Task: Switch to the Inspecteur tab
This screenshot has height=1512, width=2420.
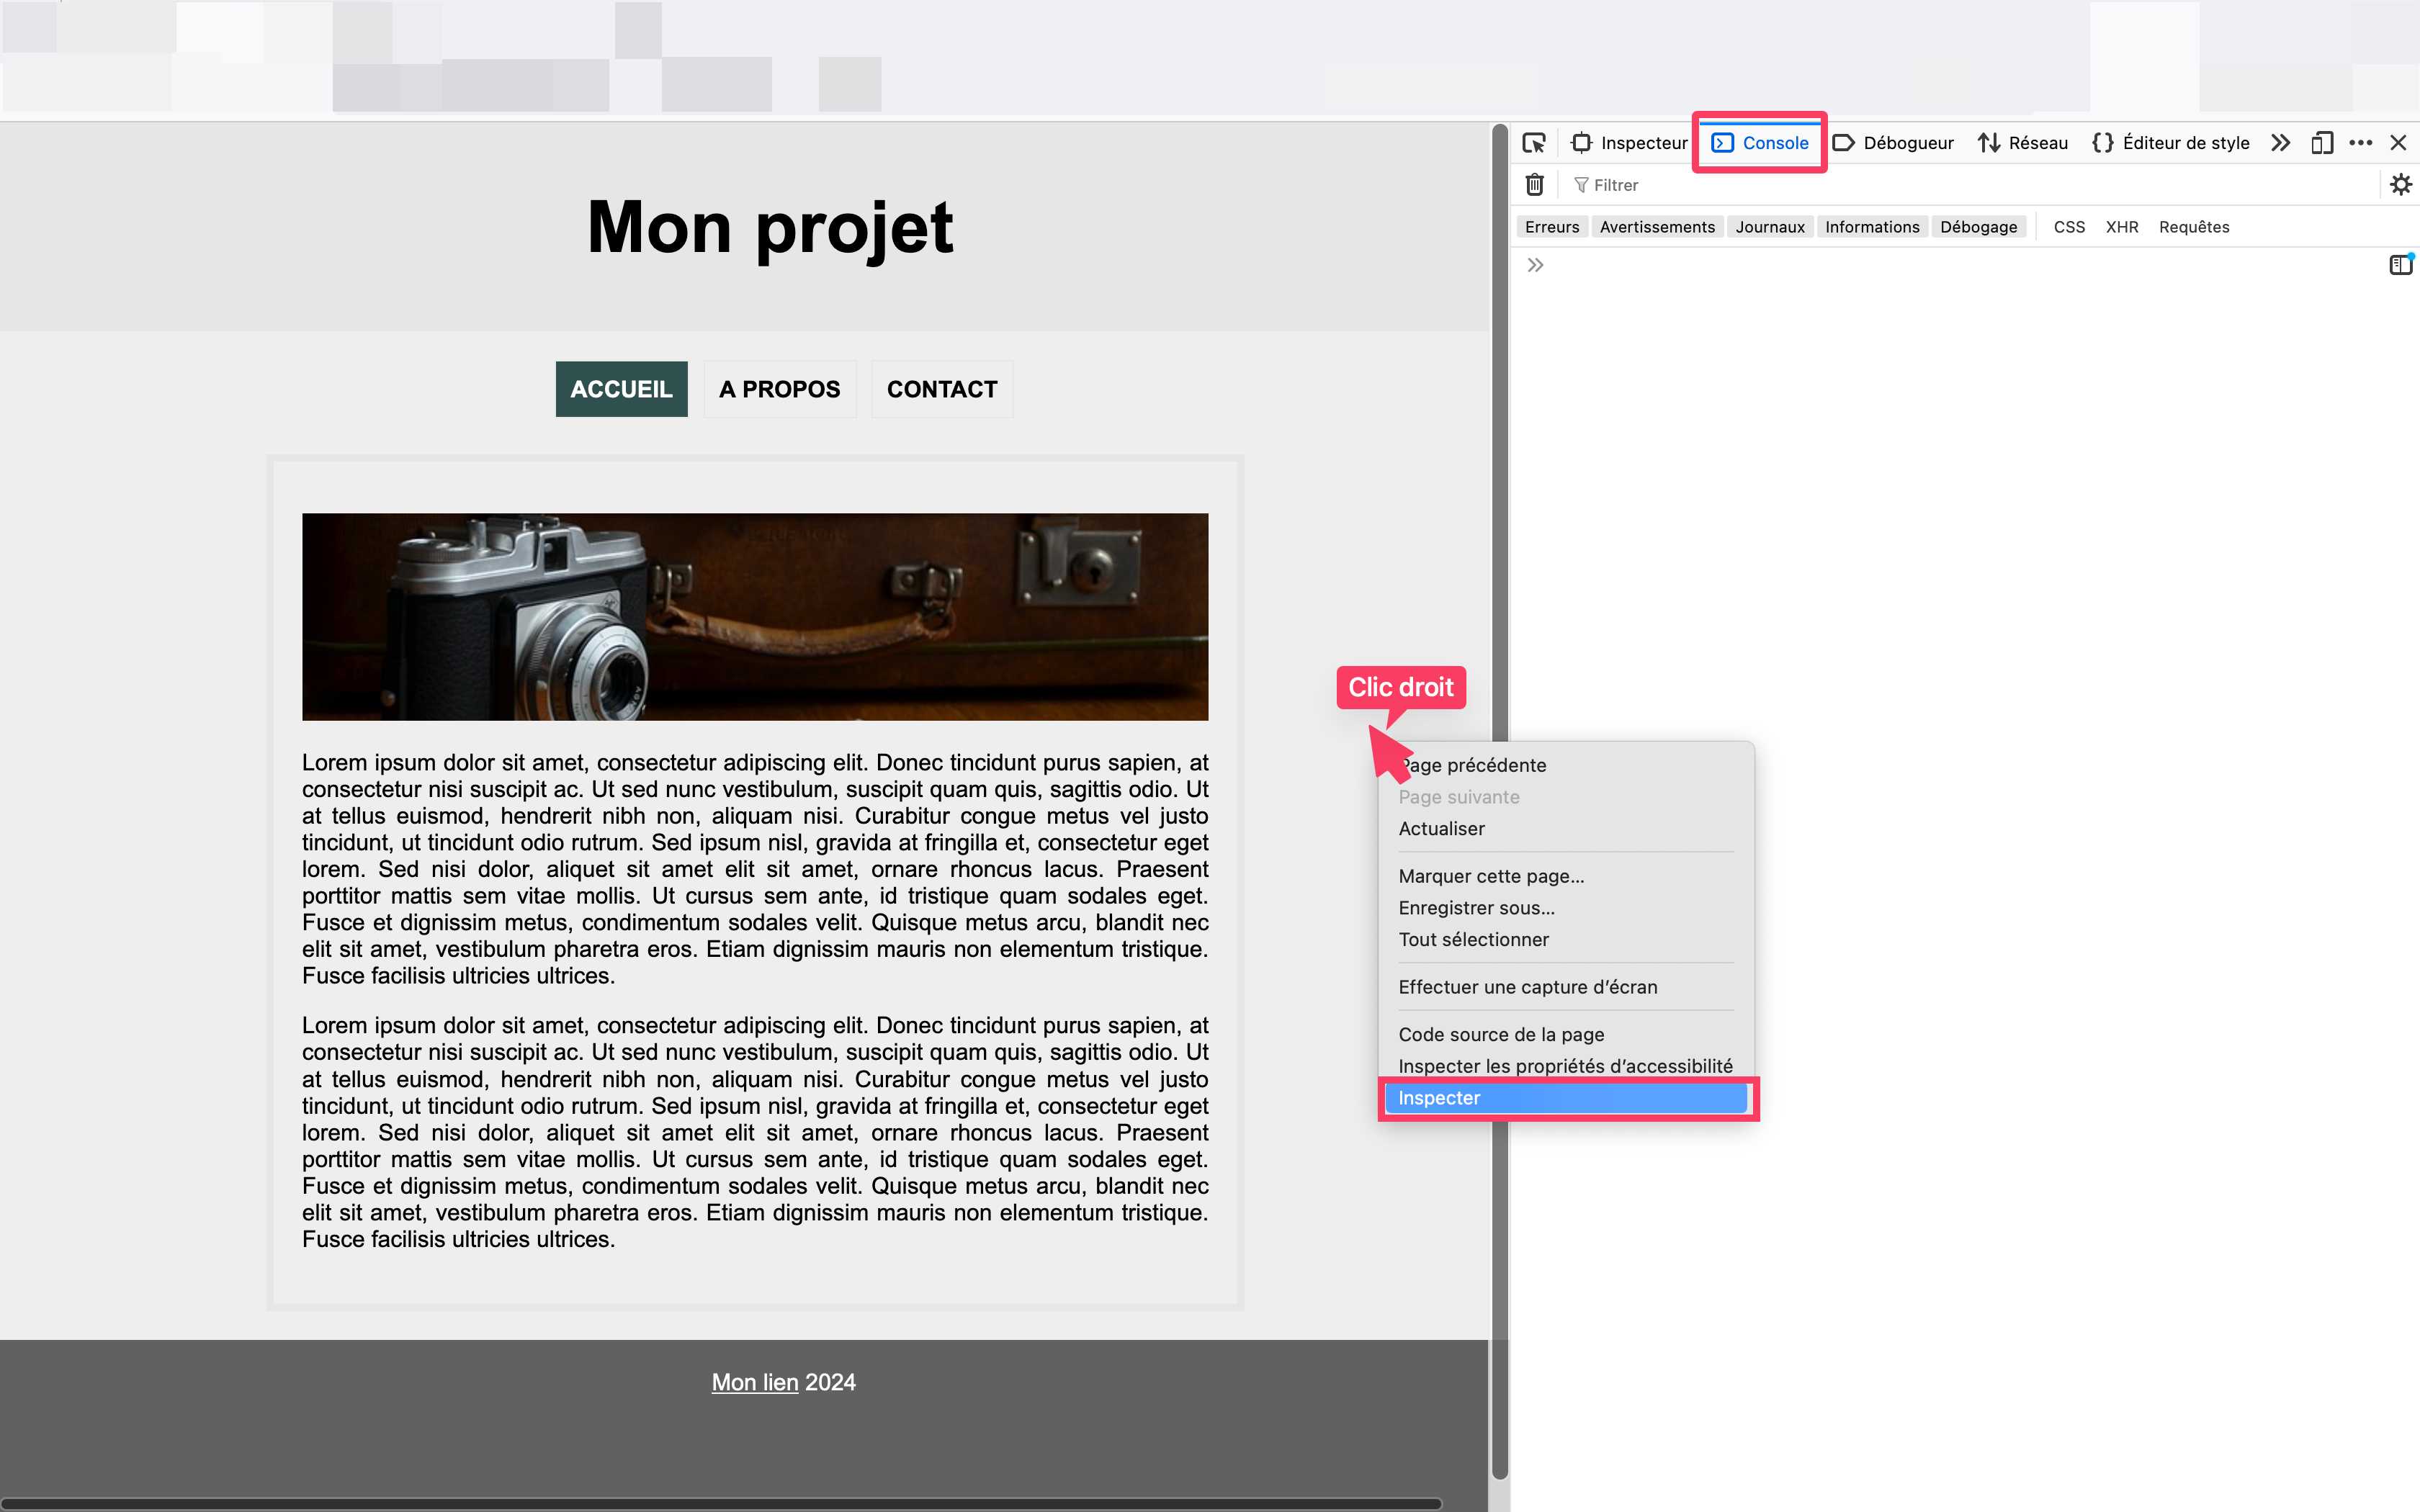Action: pyautogui.click(x=1629, y=143)
